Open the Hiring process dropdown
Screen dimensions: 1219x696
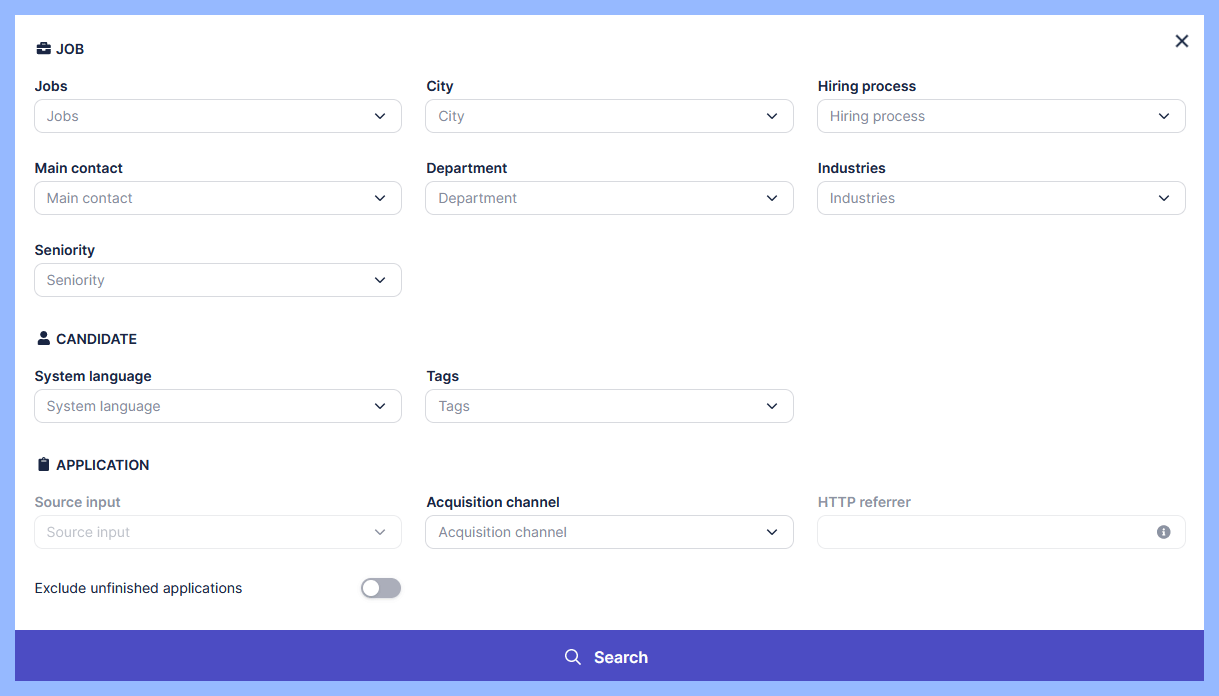point(1001,116)
